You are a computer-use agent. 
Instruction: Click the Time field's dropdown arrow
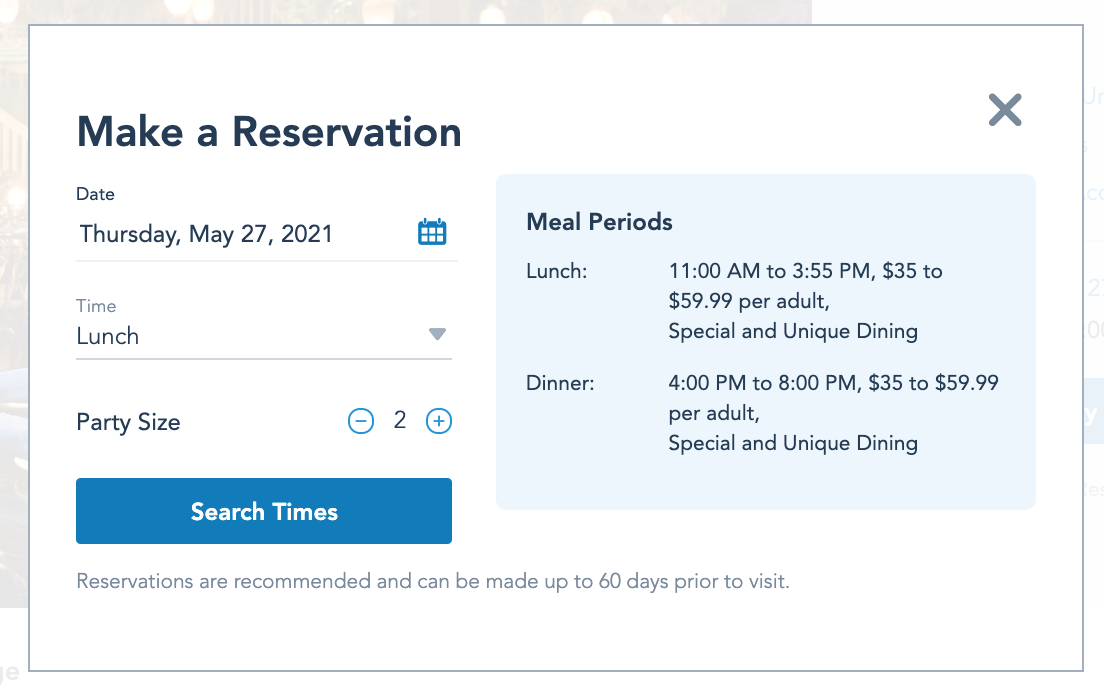point(437,334)
